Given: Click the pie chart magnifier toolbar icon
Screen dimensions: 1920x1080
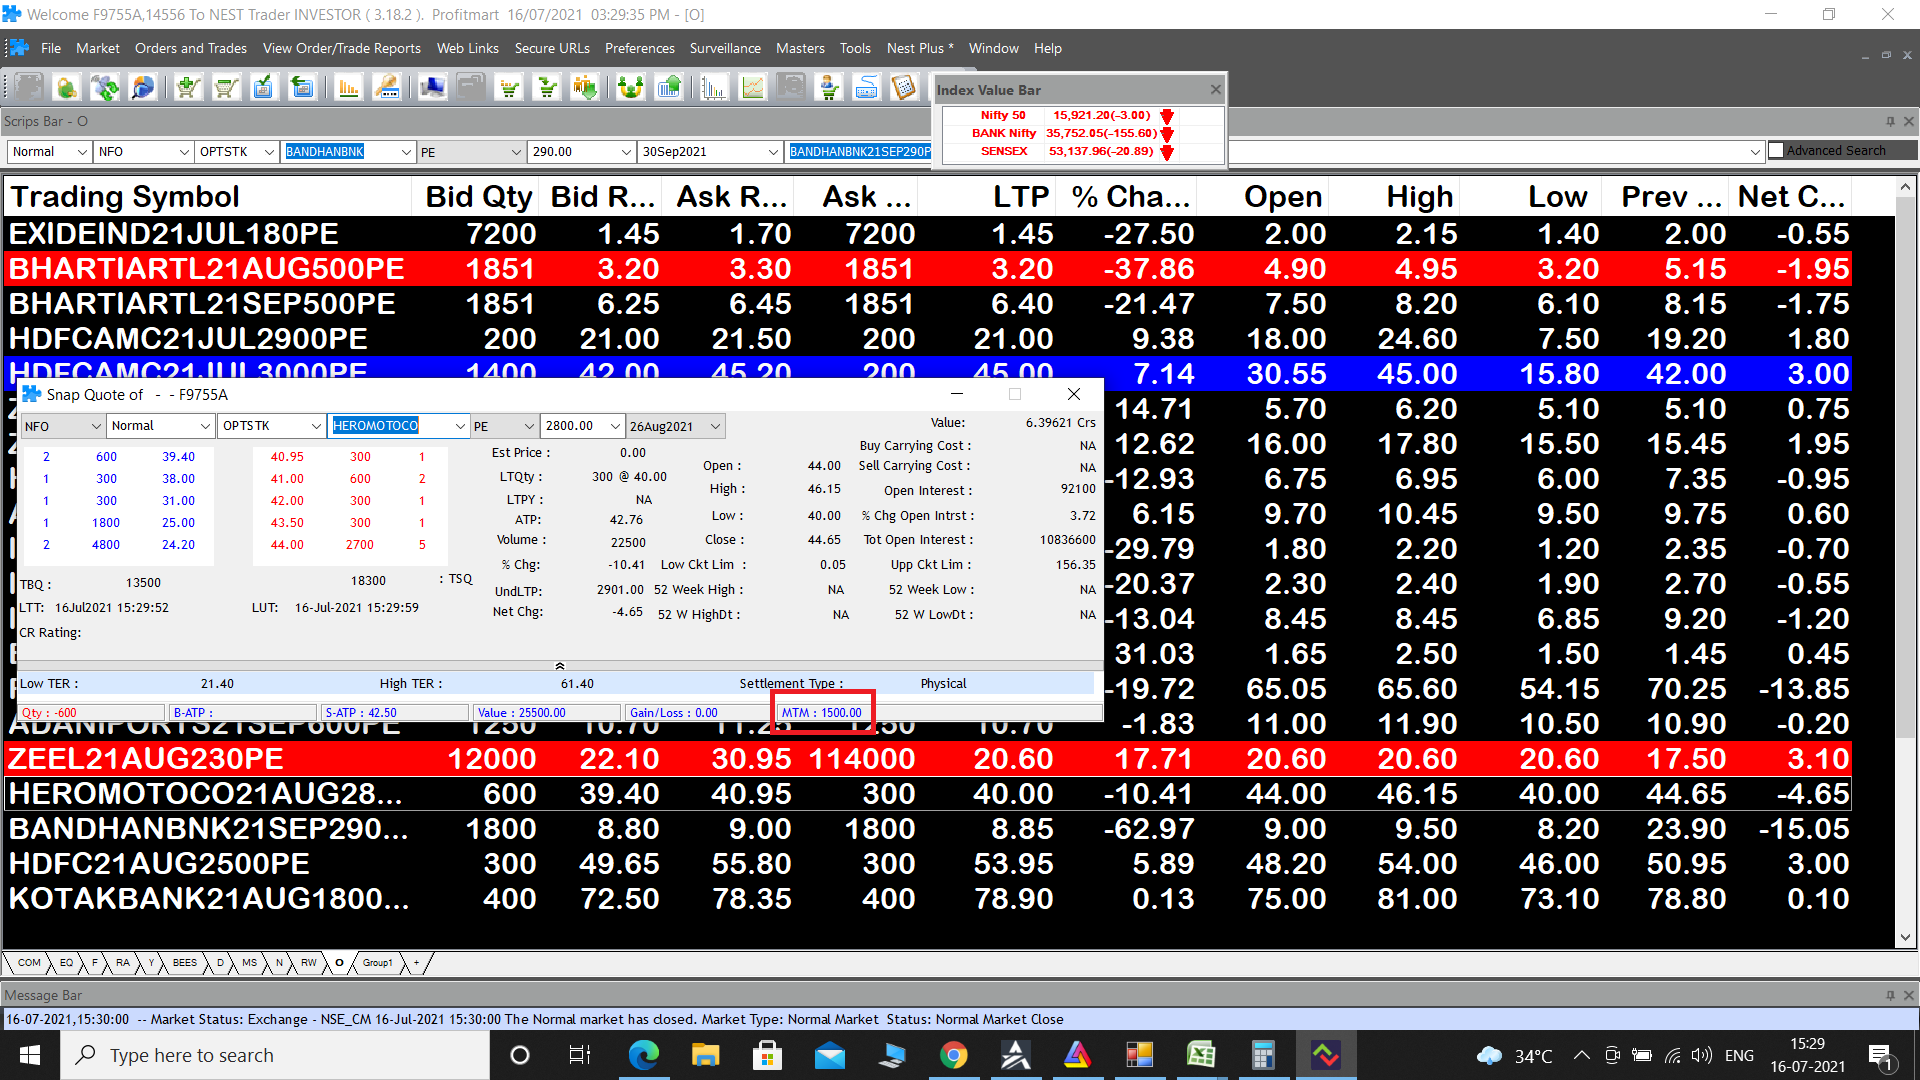Looking at the screenshot, I should pos(143,88).
